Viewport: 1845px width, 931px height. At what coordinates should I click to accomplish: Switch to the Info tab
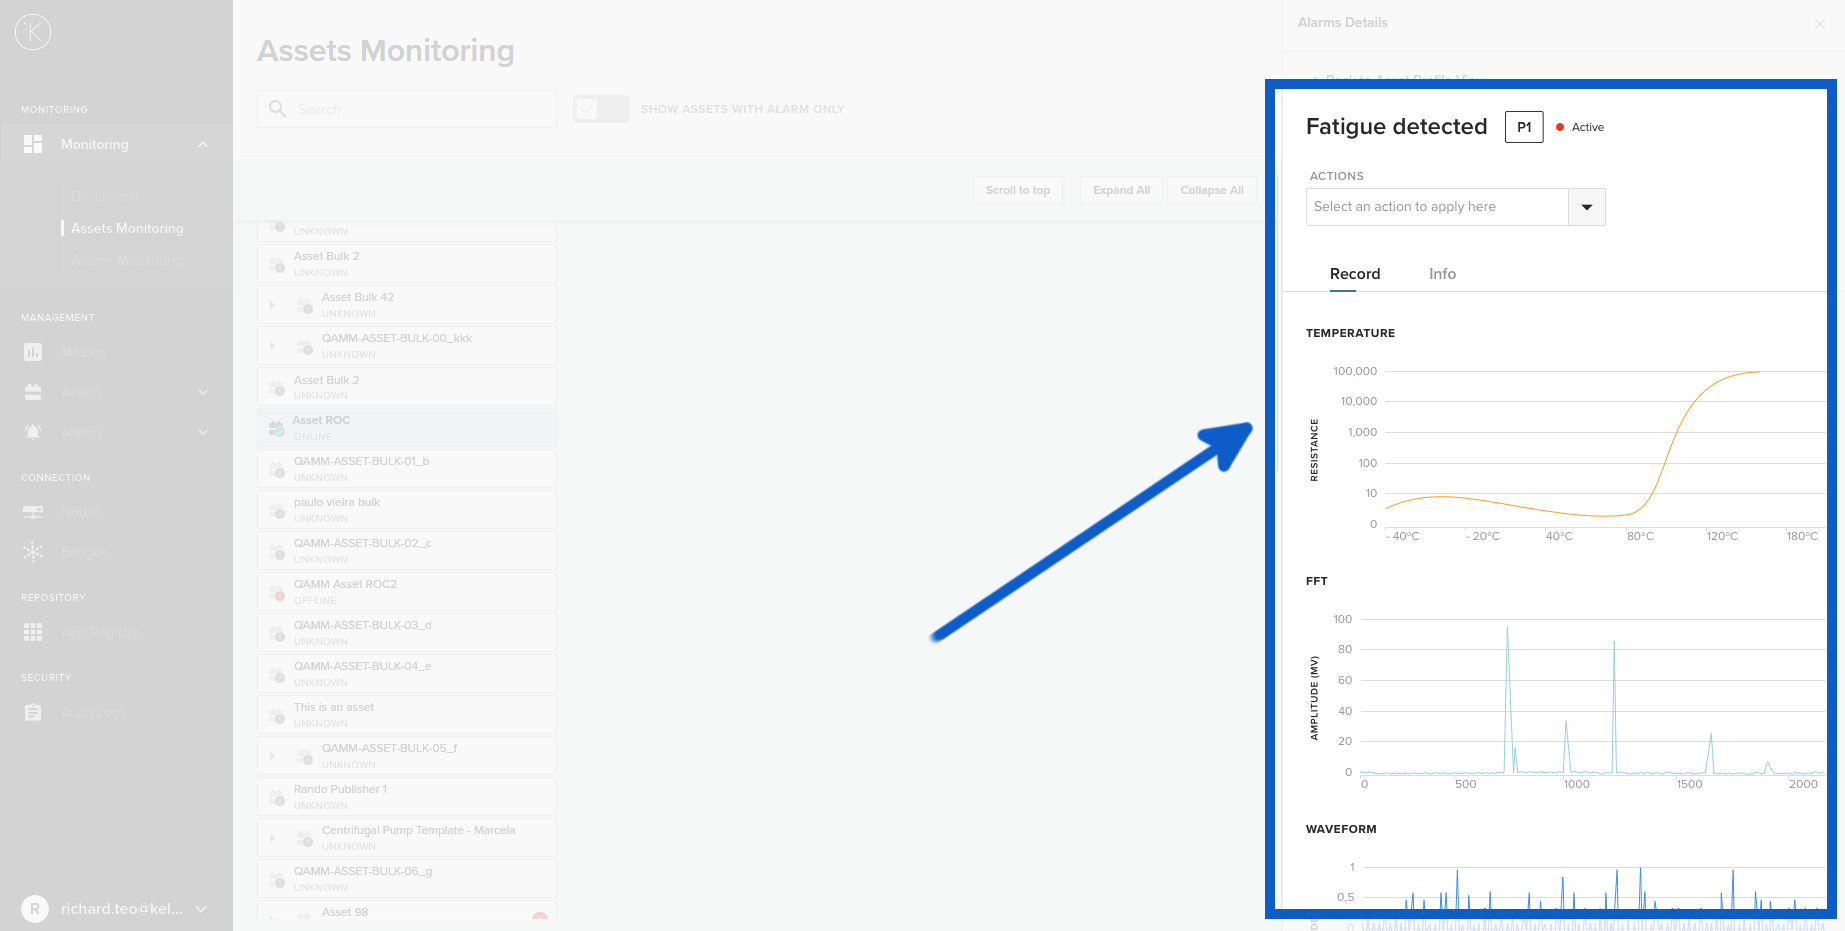tap(1442, 274)
